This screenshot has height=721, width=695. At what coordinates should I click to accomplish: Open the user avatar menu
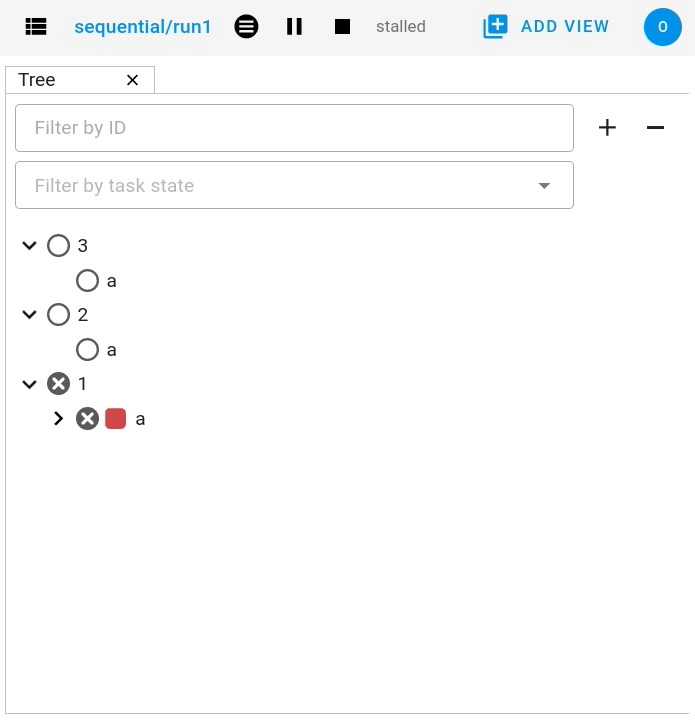(662, 27)
